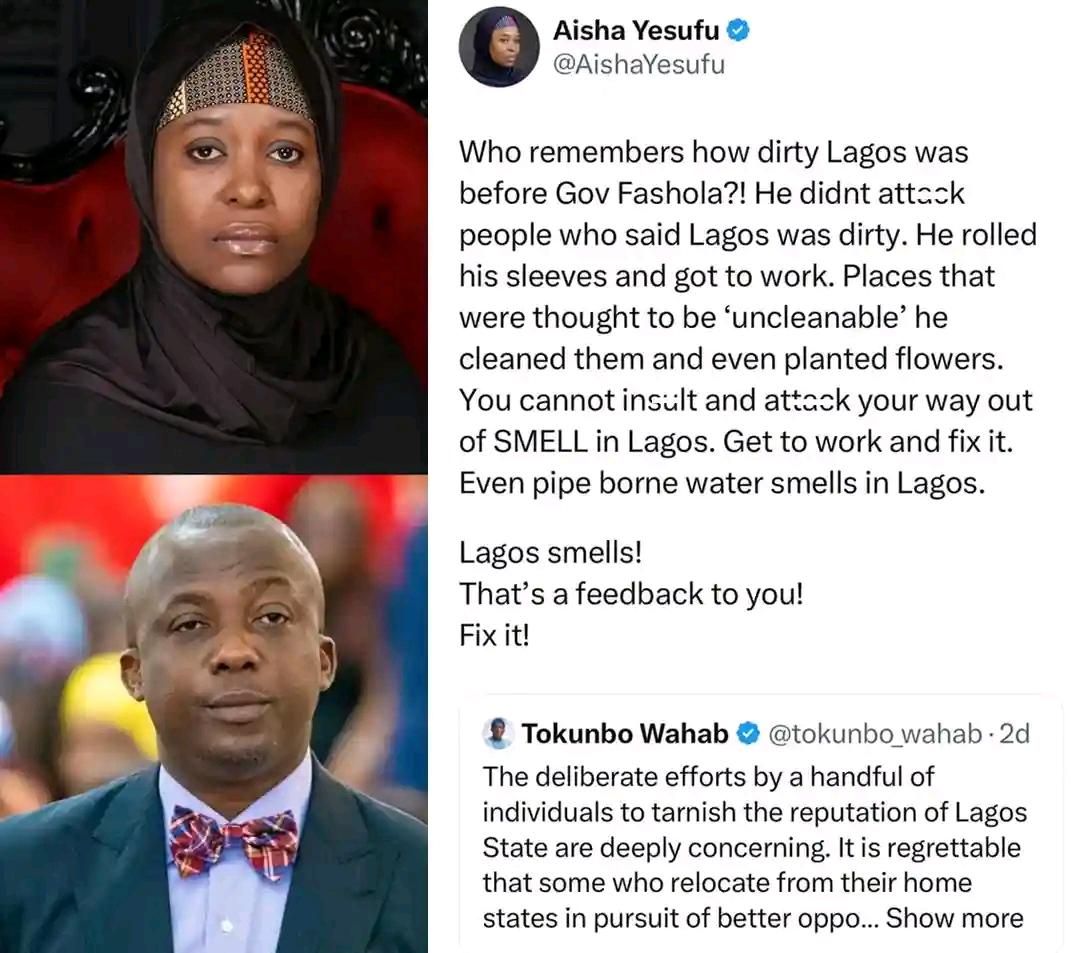Click the 'Lagos smells!' line
Image resolution: width=1080 pixels, height=953 pixels.
[550, 552]
